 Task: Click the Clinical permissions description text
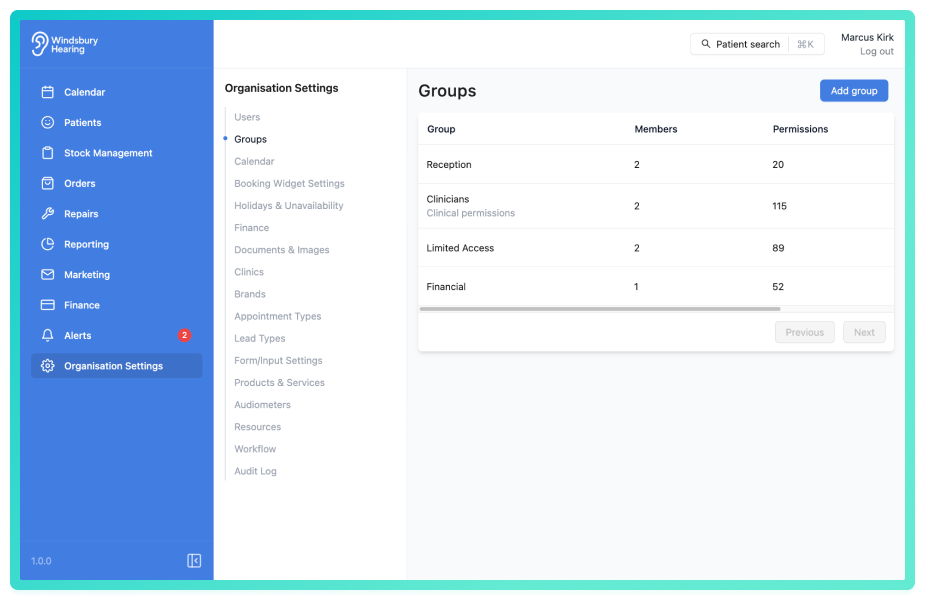click(x=470, y=213)
